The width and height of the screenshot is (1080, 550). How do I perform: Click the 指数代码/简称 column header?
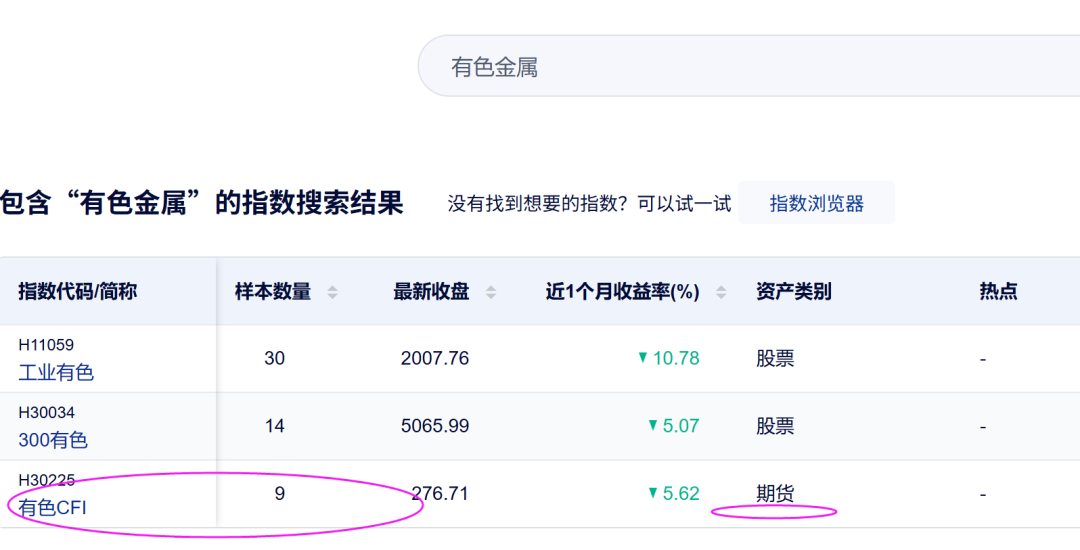click(x=77, y=292)
